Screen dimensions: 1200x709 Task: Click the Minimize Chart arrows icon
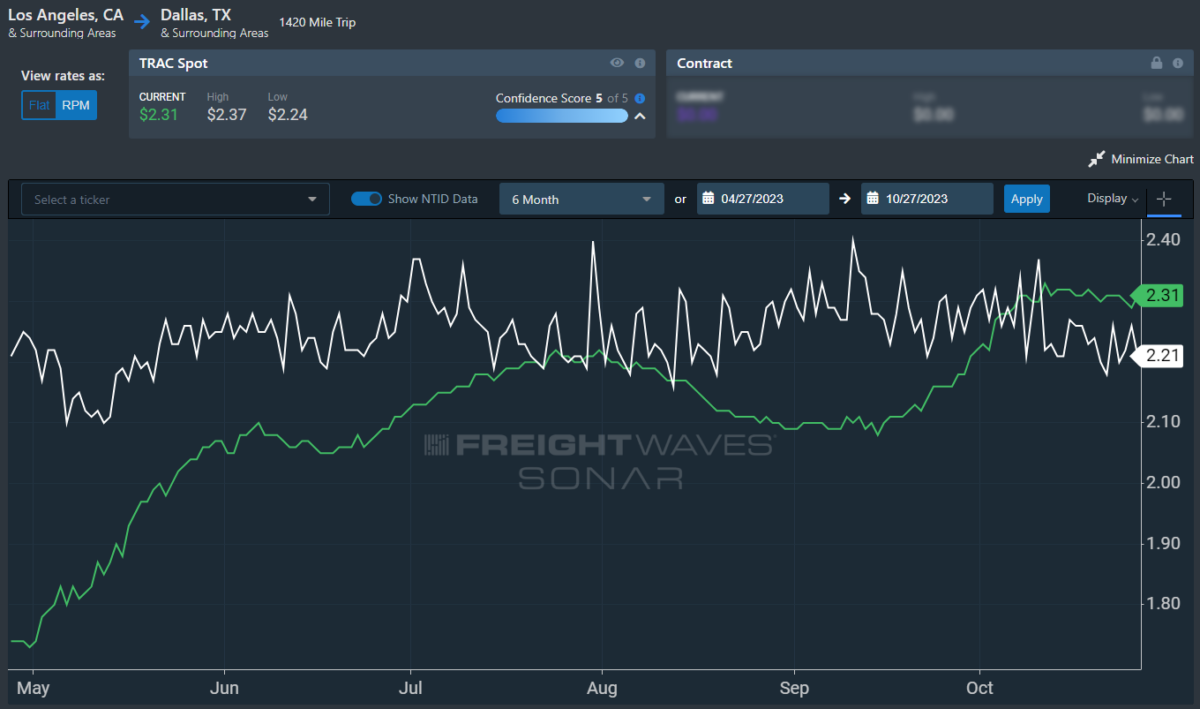click(x=1097, y=159)
